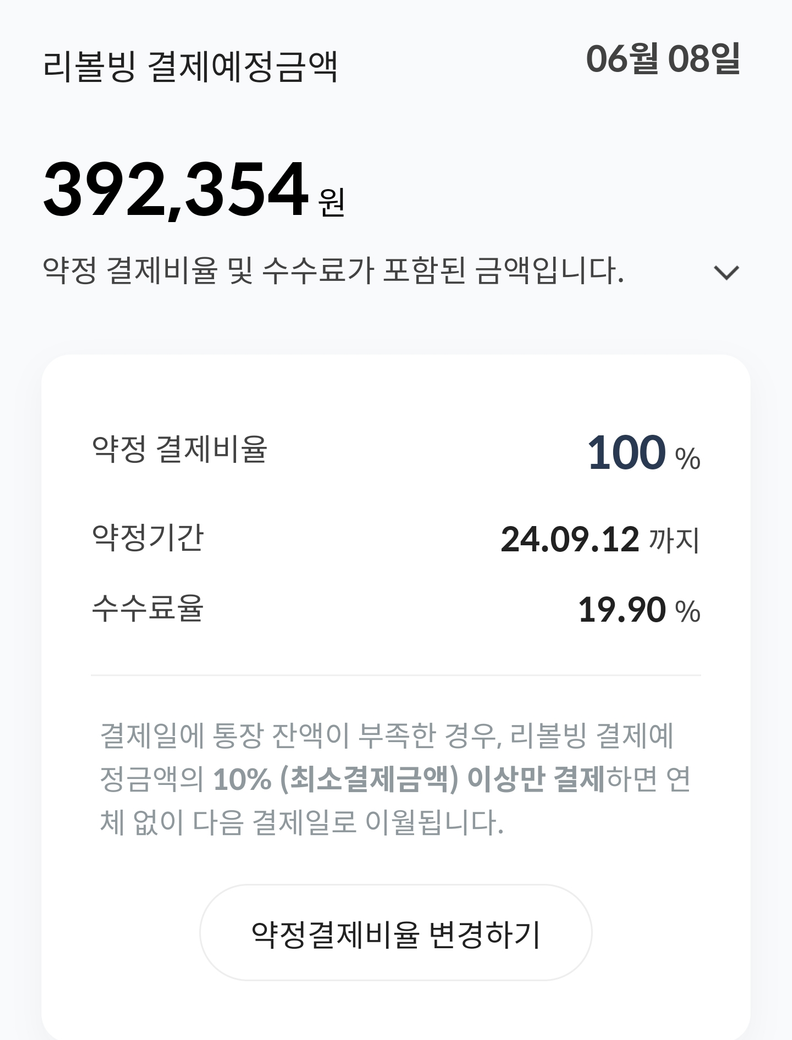Expand the payment amount details chevron

(727, 272)
